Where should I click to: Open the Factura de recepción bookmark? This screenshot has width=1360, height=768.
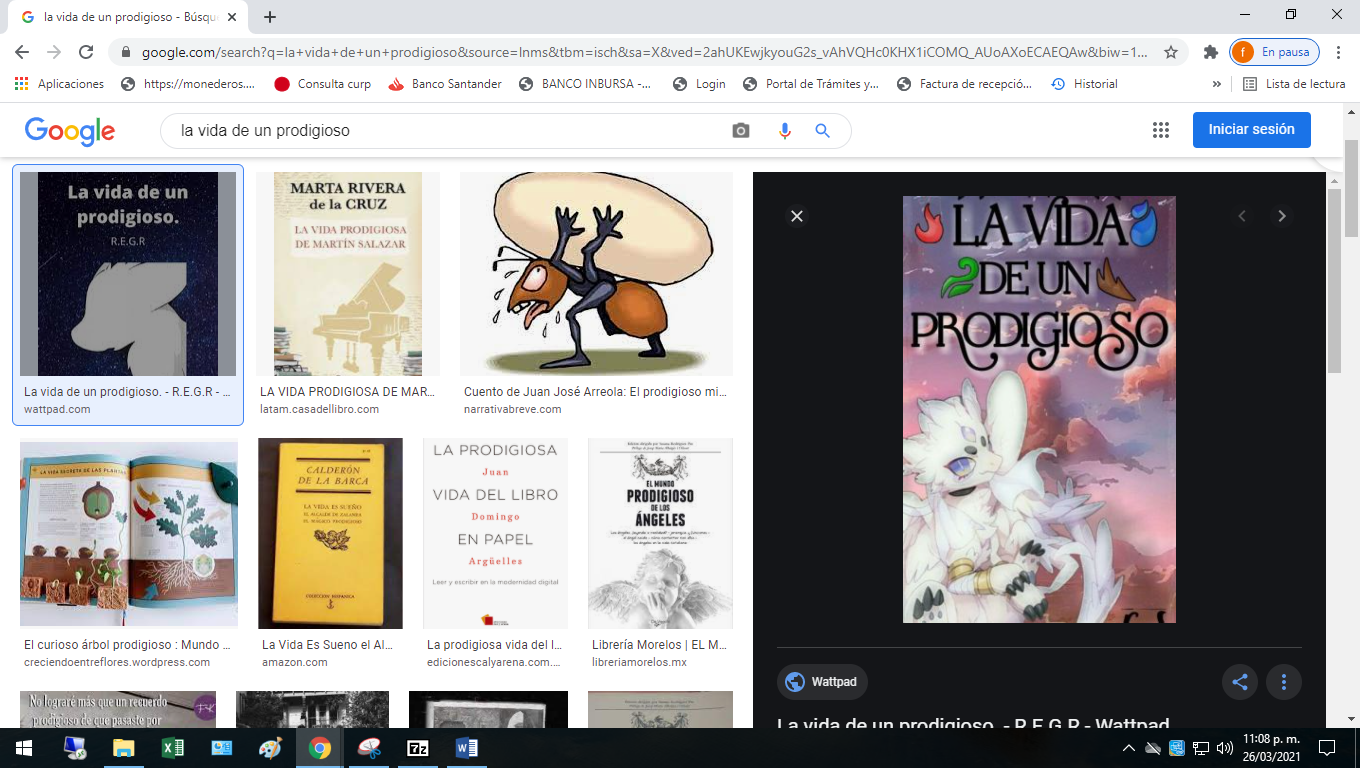click(966, 84)
